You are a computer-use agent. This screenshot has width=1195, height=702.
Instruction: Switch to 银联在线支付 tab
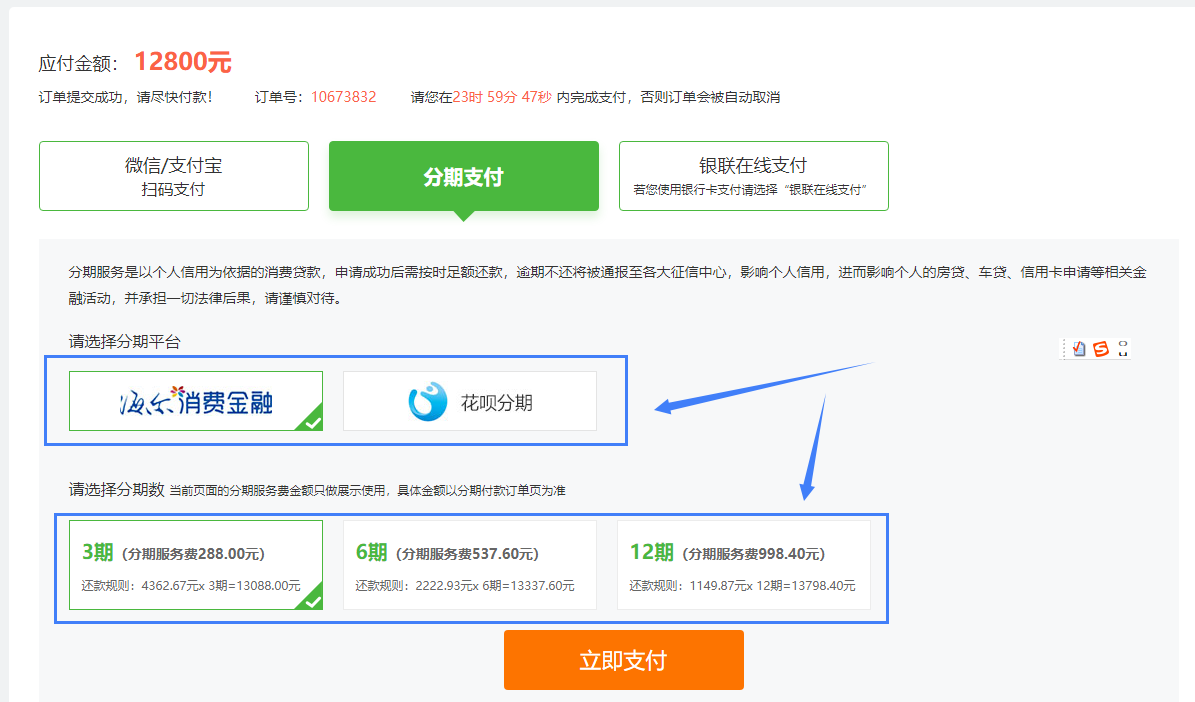pyautogui.click(x=753, y=176)
